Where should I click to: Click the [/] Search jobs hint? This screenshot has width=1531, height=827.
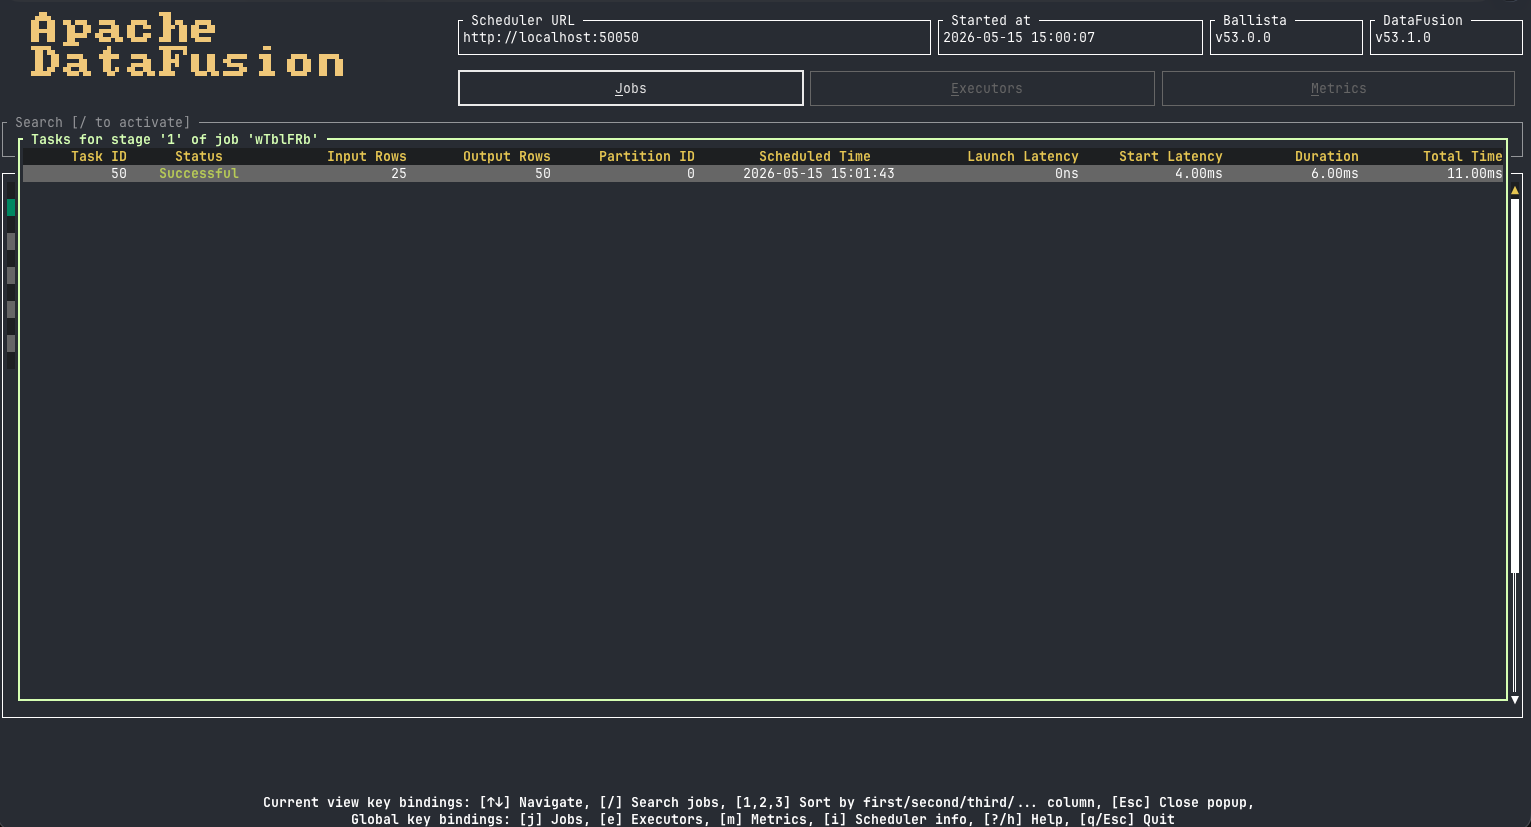663,802
